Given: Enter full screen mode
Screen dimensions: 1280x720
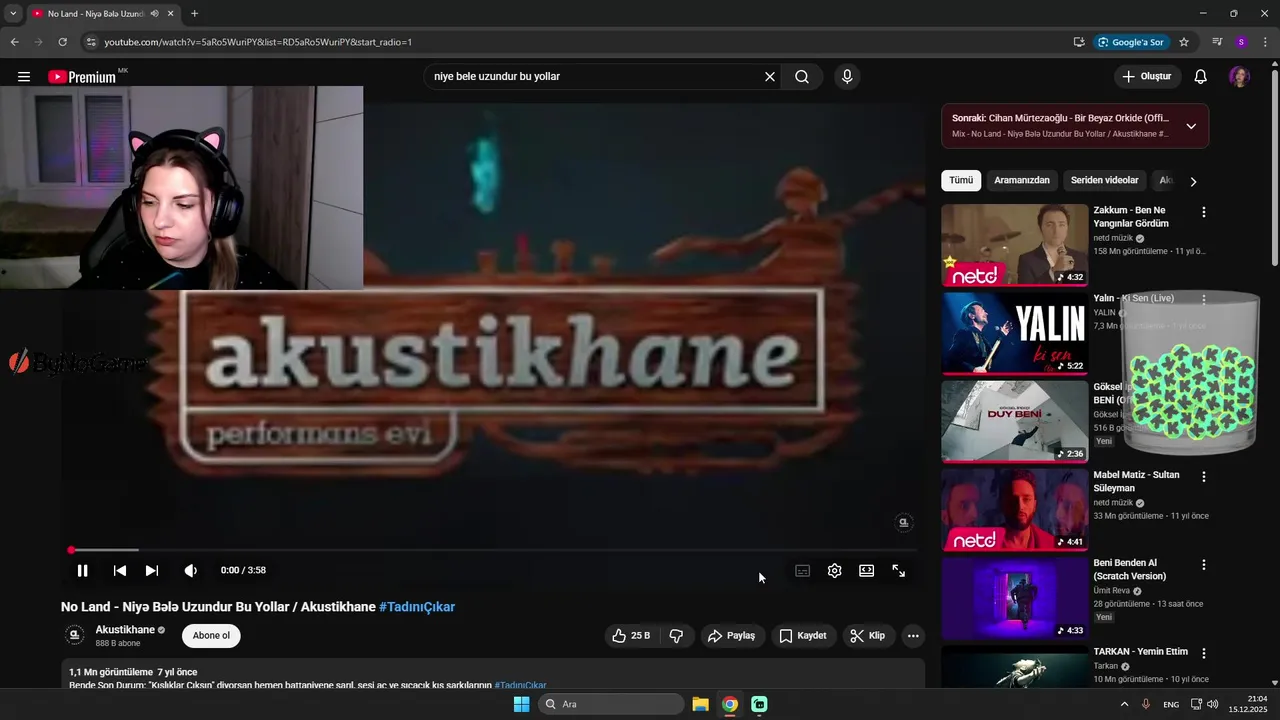Looking at the screenshot, I should [x=899, y=571].
